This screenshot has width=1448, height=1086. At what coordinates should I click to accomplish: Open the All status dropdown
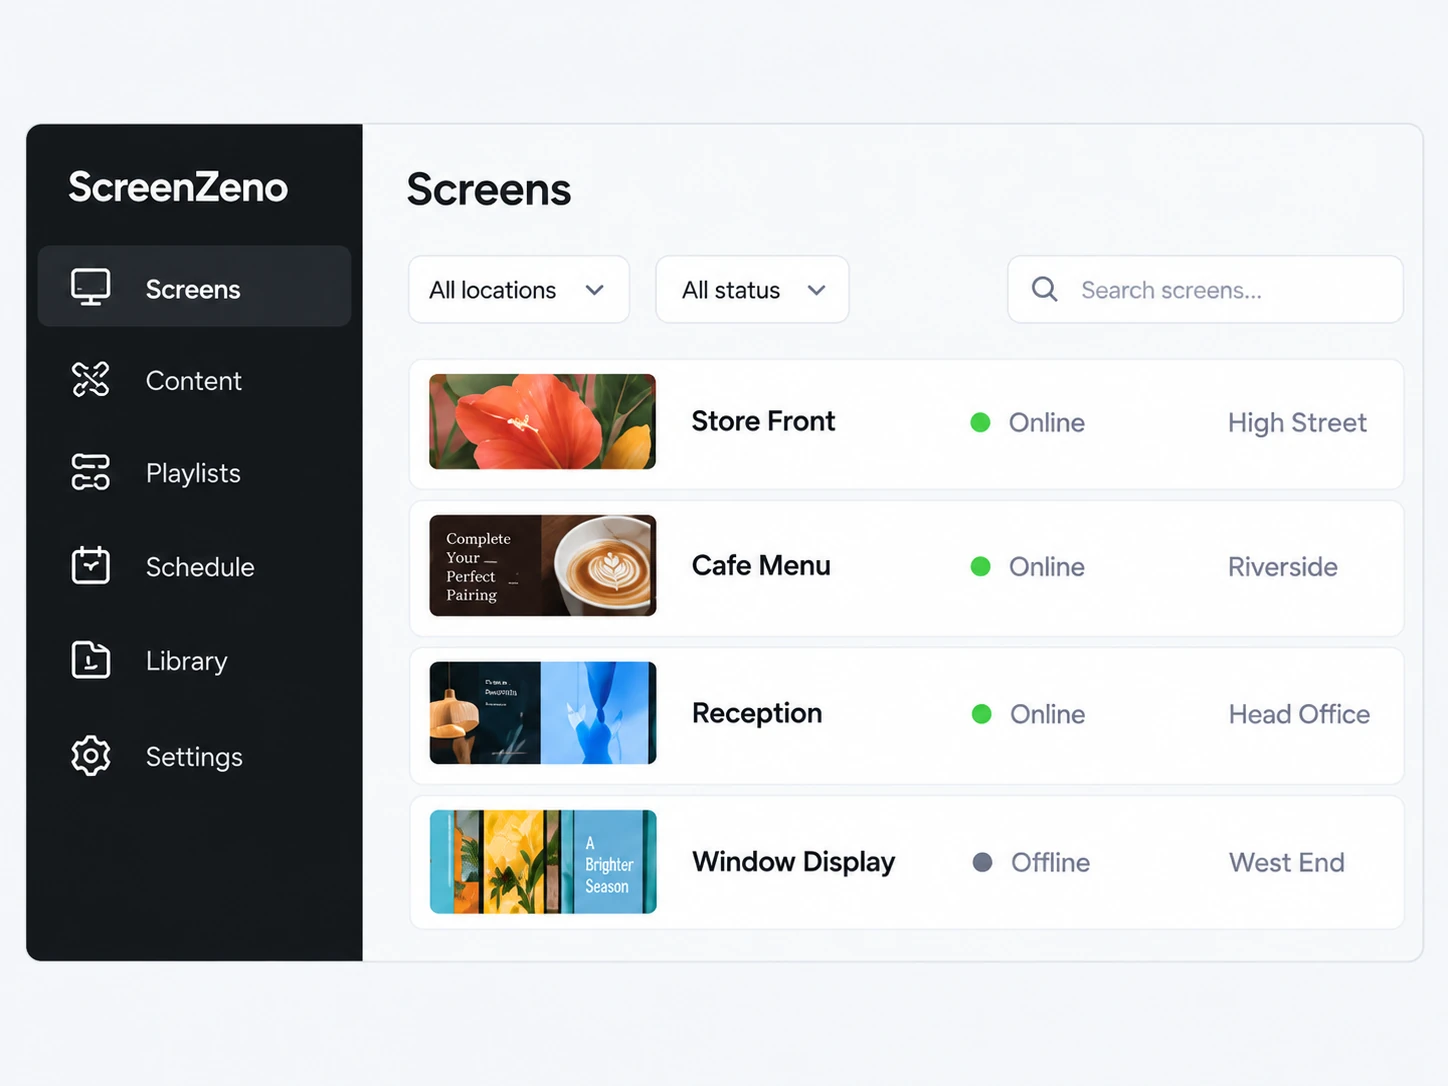tap(752, 290)
